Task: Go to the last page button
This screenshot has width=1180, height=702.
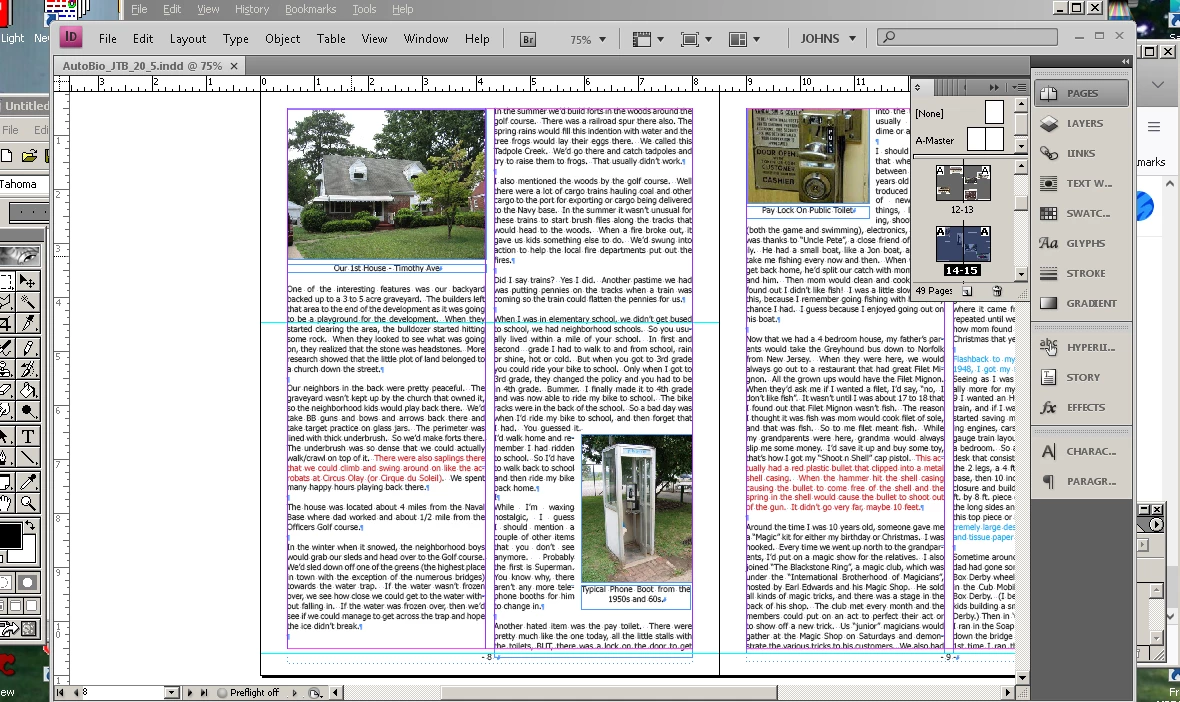Action: 203,692
